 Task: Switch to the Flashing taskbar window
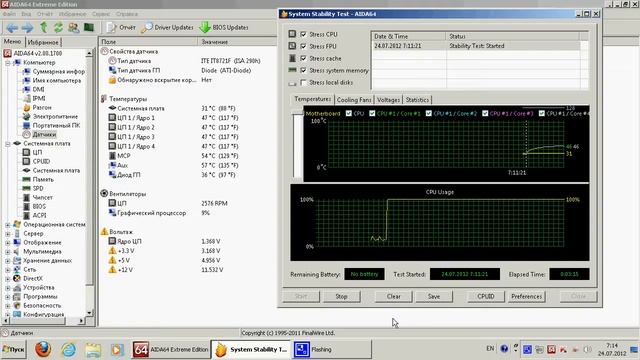[332, 349]
